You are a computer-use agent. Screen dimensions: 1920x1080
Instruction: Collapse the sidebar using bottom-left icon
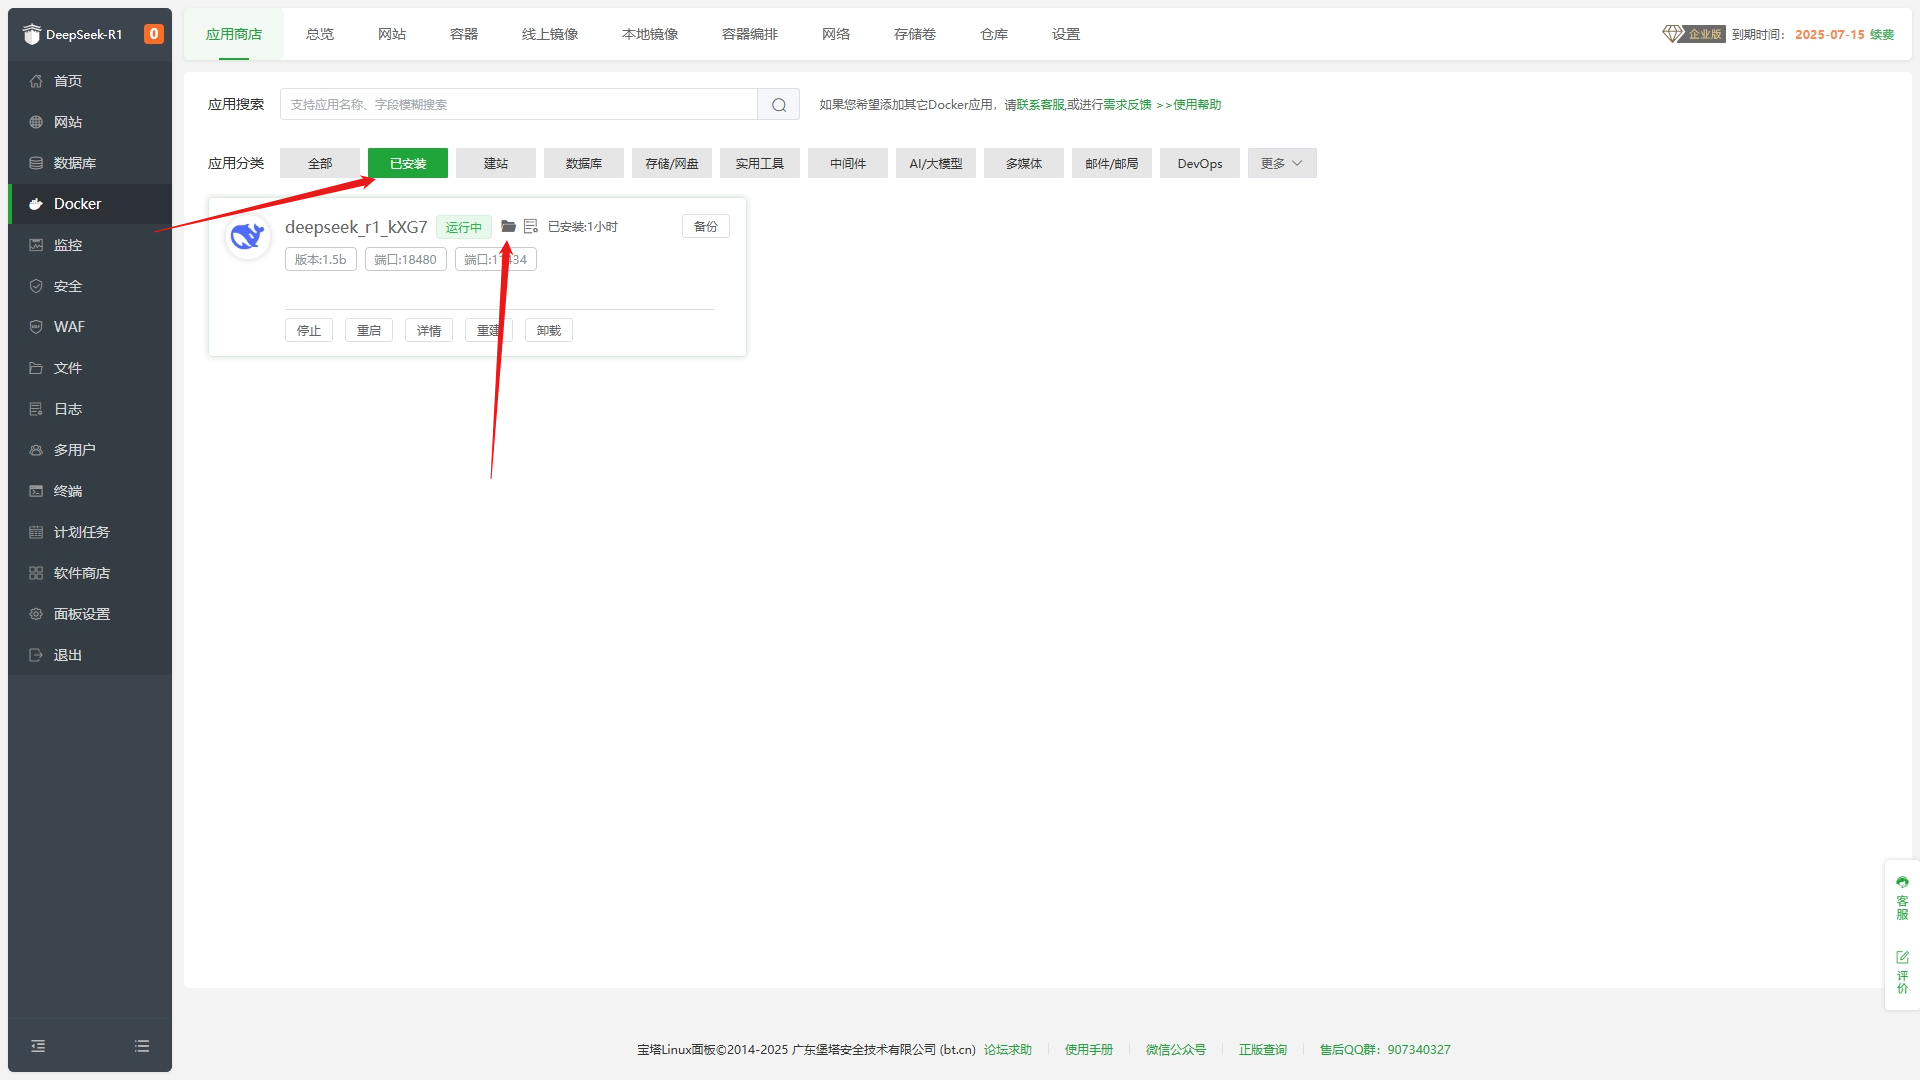(x=38, y=1046)
